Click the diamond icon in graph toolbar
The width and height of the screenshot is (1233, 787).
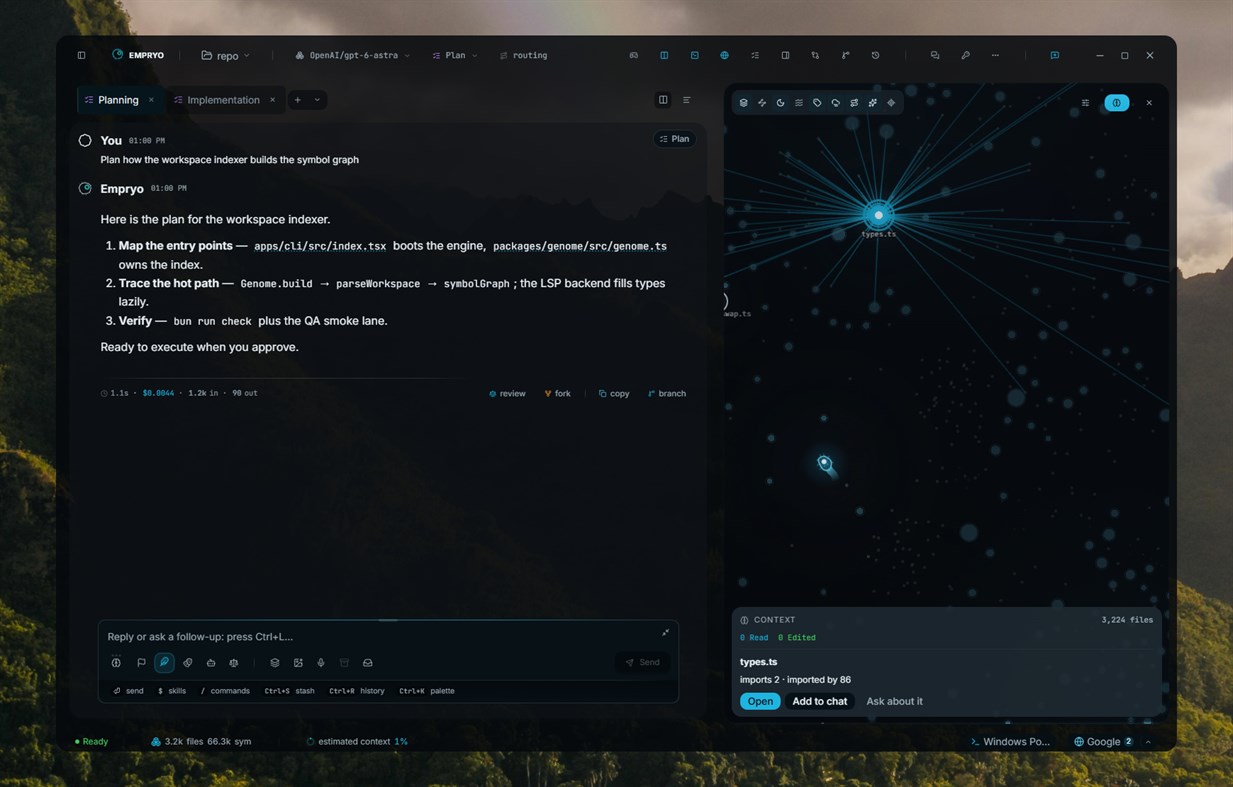pos(891,103)
